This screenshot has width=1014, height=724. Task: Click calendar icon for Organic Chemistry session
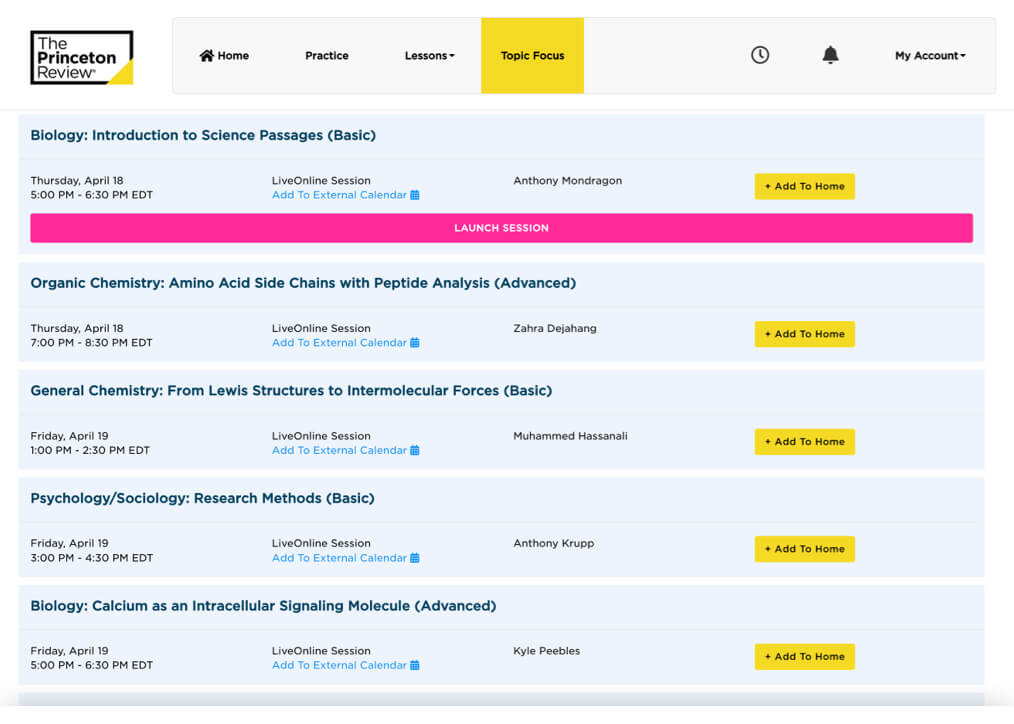click(415, 343)
